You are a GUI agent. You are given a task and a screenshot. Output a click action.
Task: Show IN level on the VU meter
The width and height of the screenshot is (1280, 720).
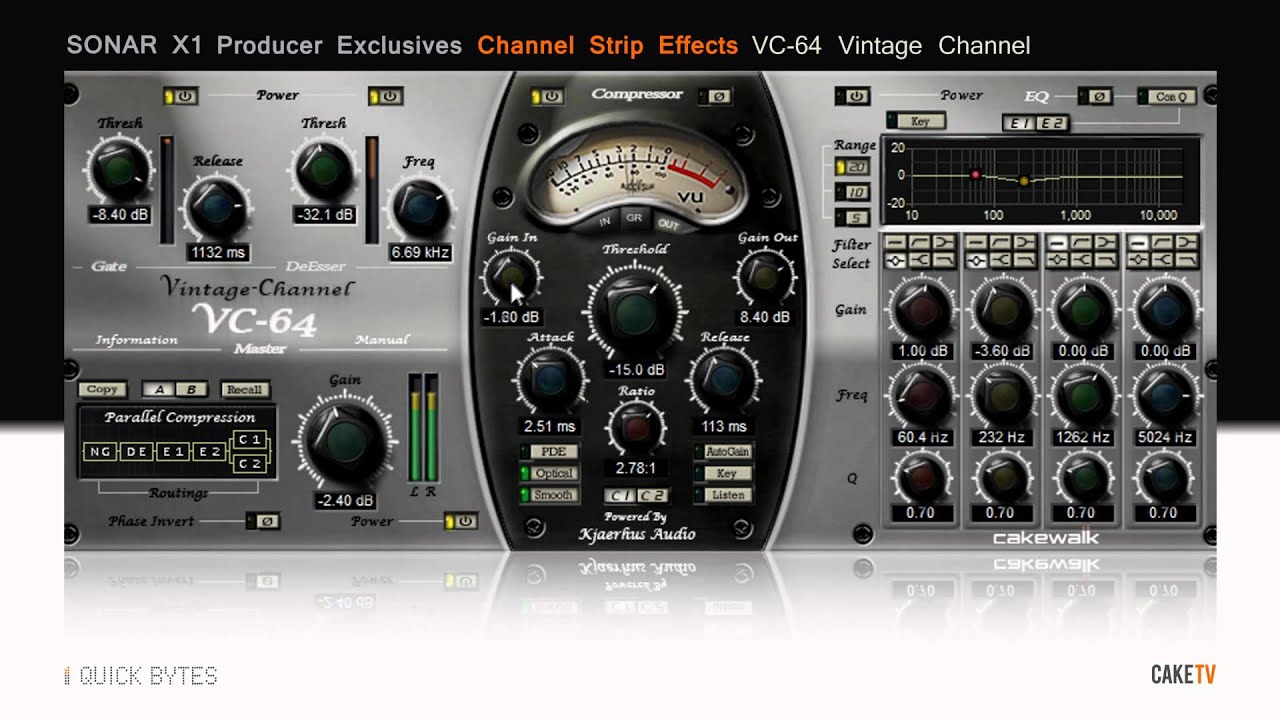[605, 220]
